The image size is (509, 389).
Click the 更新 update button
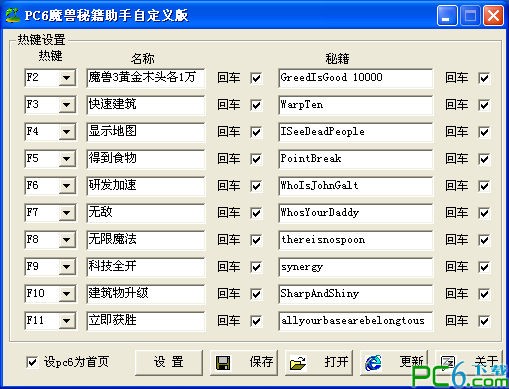(394, 362)
